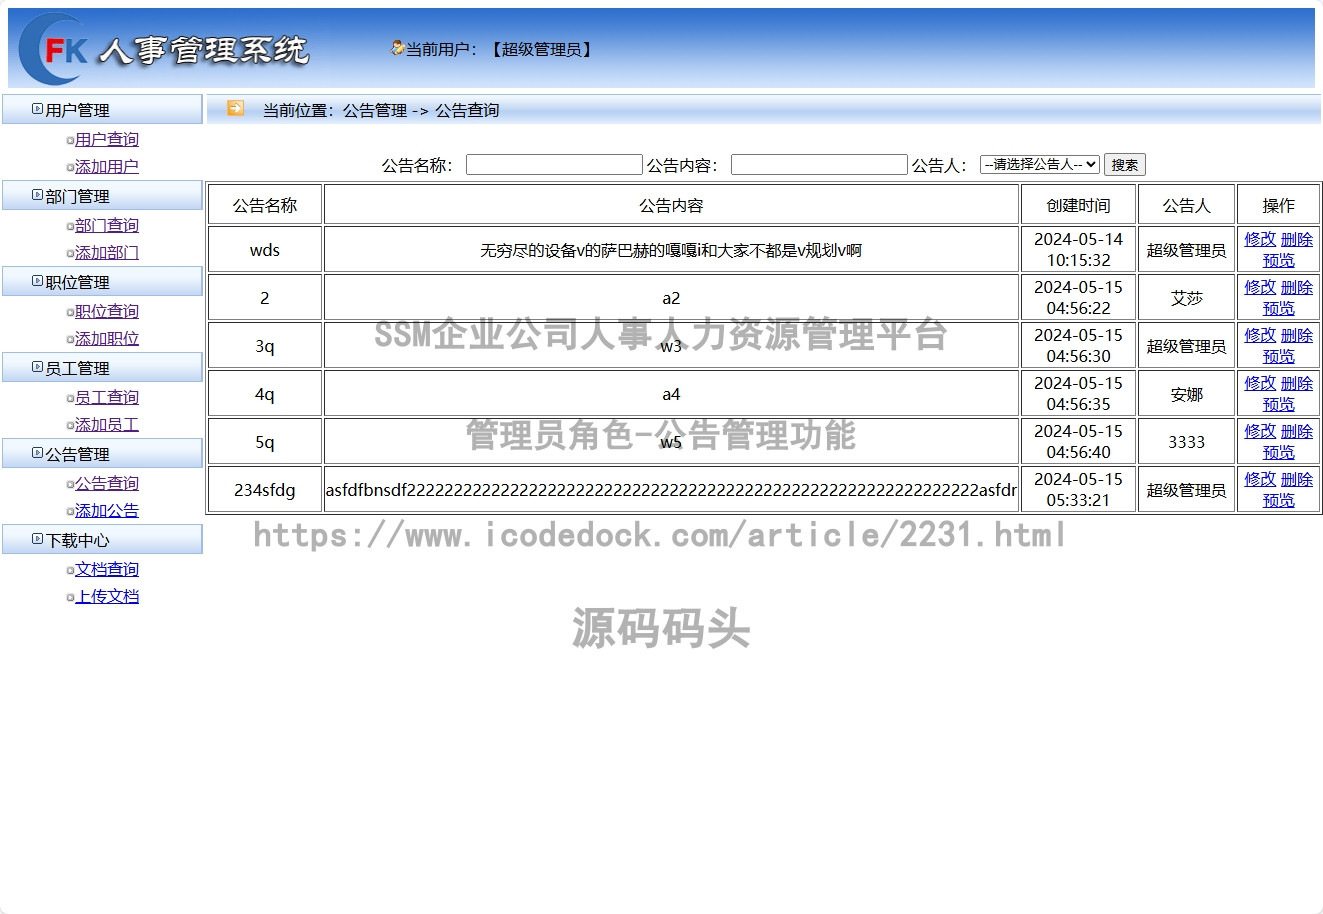This screenshot has height=914, width=1323.
Task: Open 添加职位 in the sidebar
Action: point(107,338)
